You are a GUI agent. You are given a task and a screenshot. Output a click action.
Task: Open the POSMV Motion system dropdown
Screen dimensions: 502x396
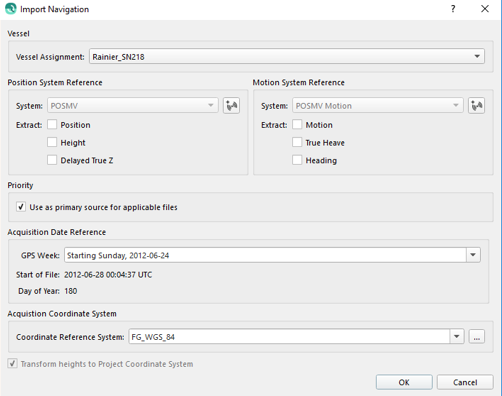(x=378, y=106)
